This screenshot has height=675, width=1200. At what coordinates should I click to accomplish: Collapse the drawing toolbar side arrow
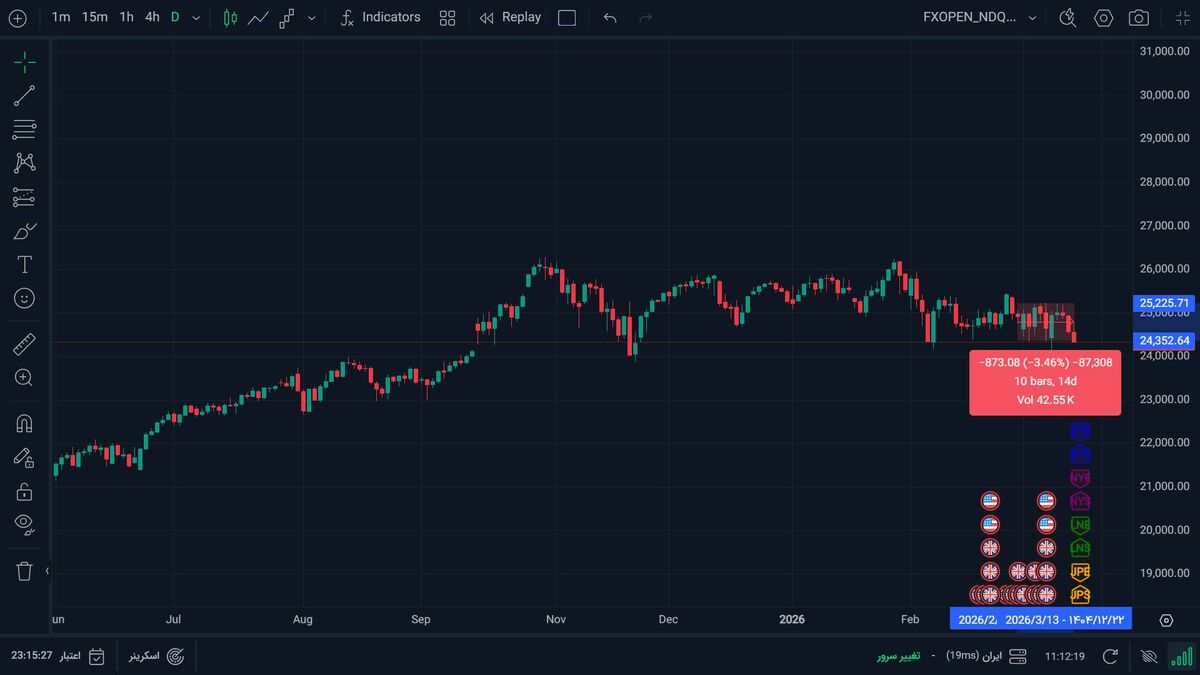click(x=47, y=571)
